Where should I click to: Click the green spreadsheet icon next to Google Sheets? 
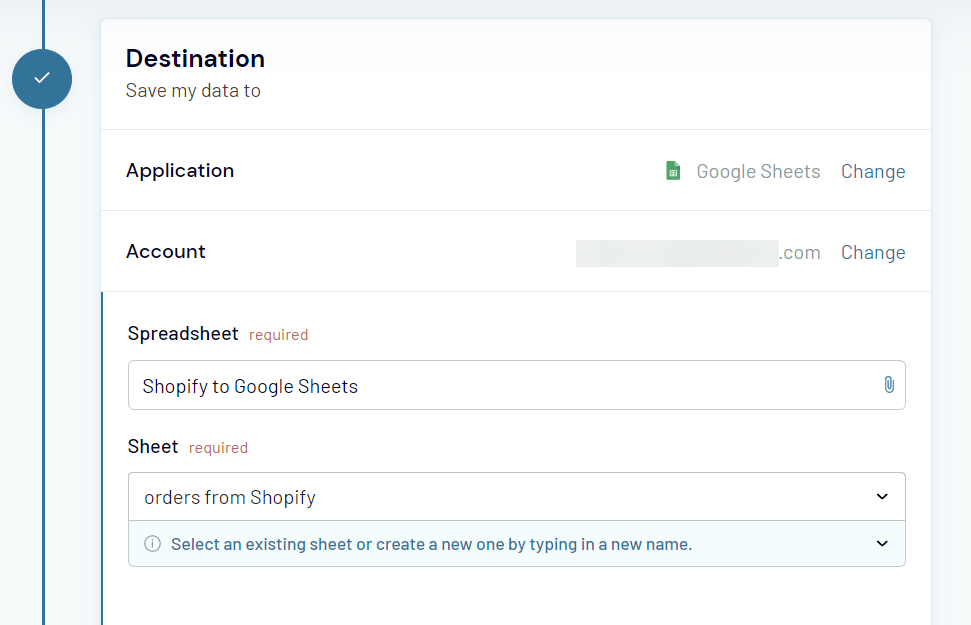(x=672, y=170)
